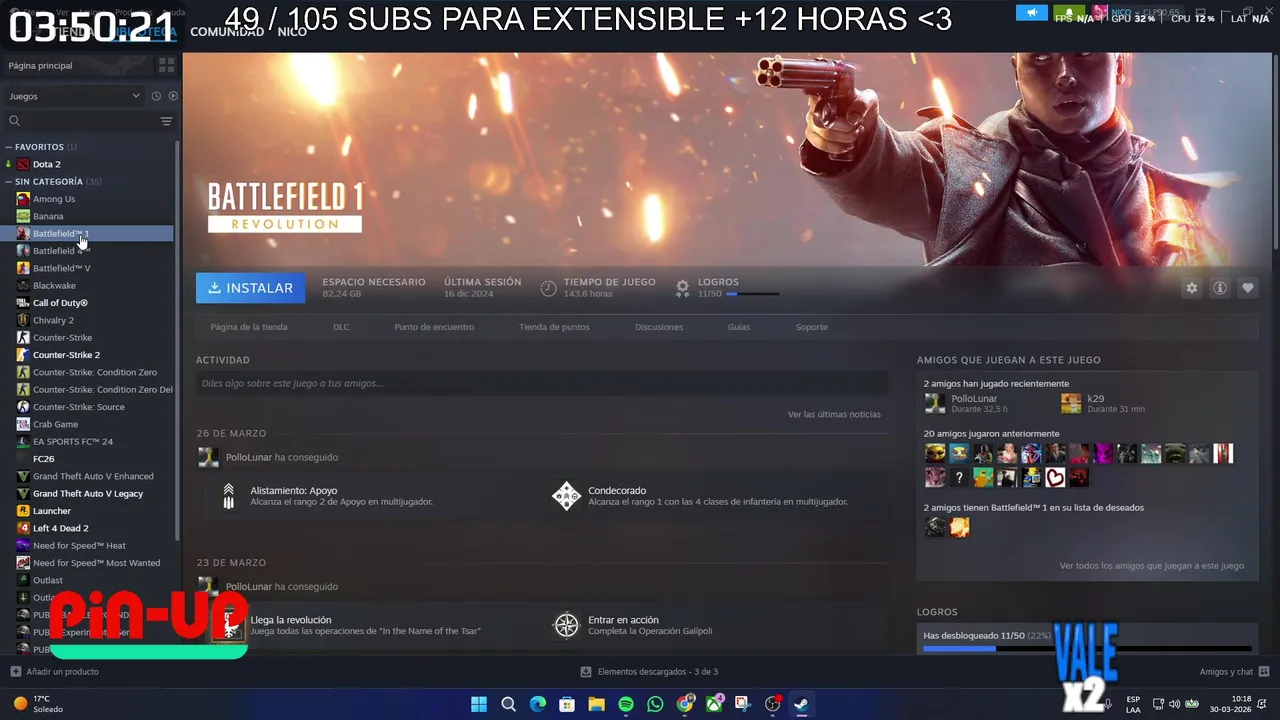Select Among Us in the library list
The image size is (1280, 720).
pos(88,199)
